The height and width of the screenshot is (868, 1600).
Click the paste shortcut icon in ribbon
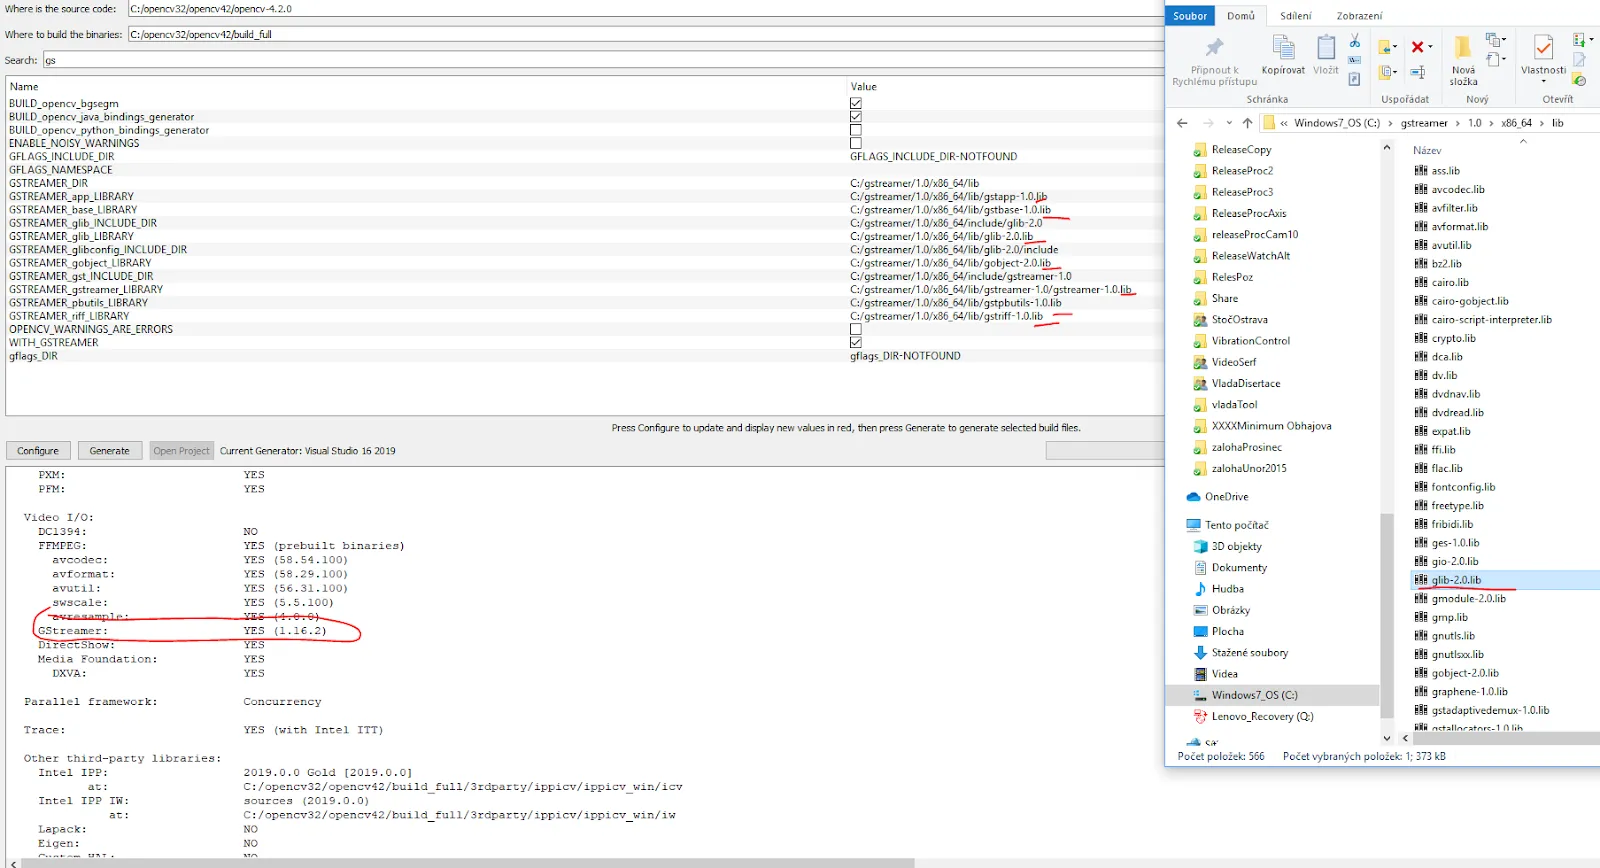tap(1354, 79)
